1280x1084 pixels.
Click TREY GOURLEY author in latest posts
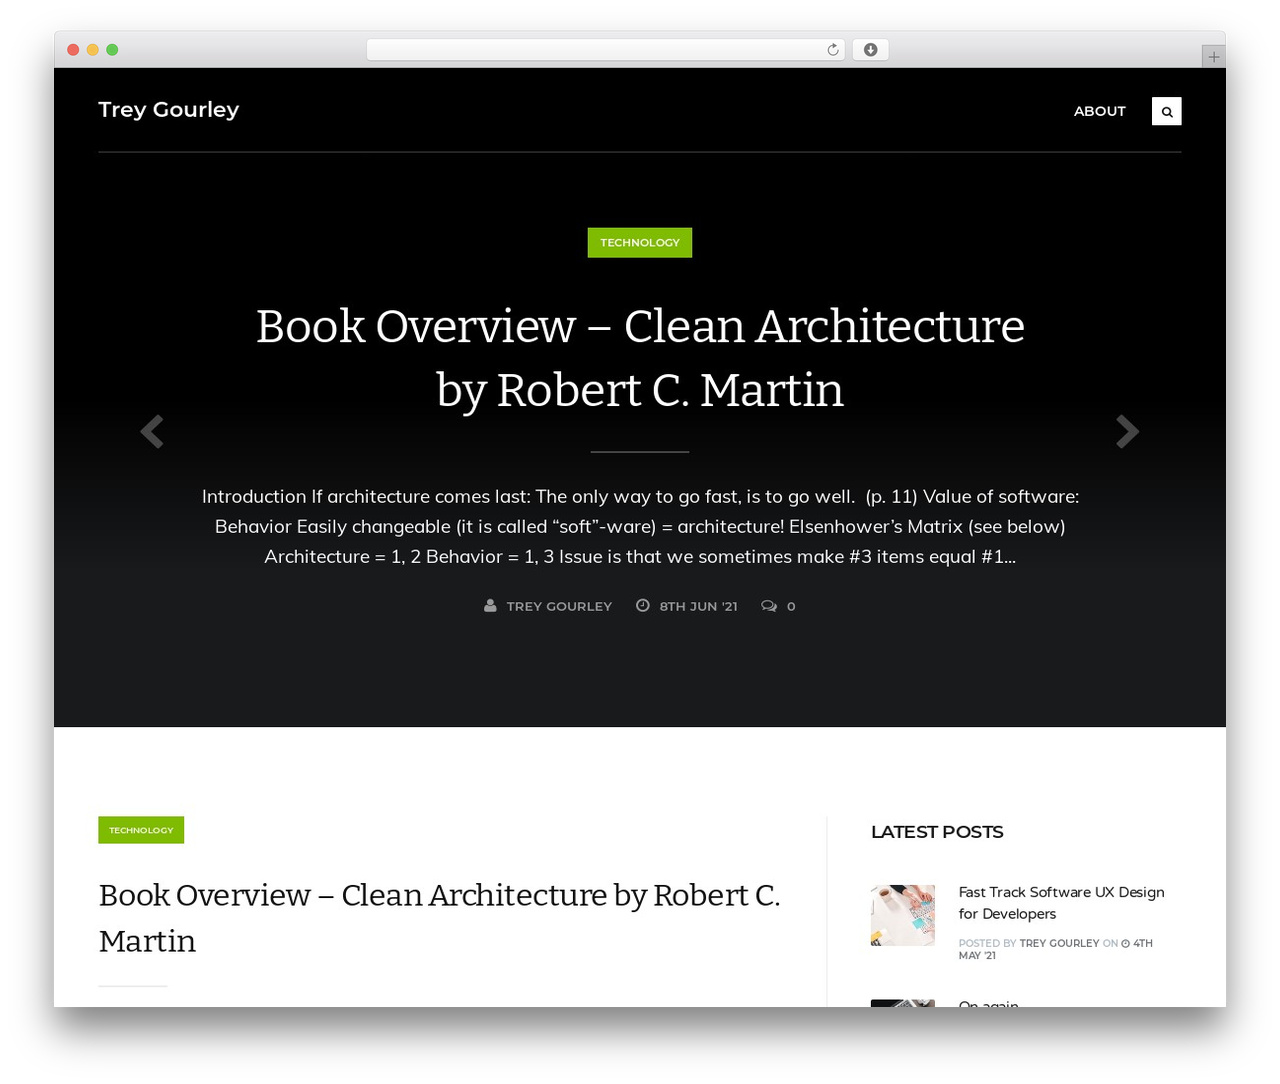[1059, 943]
